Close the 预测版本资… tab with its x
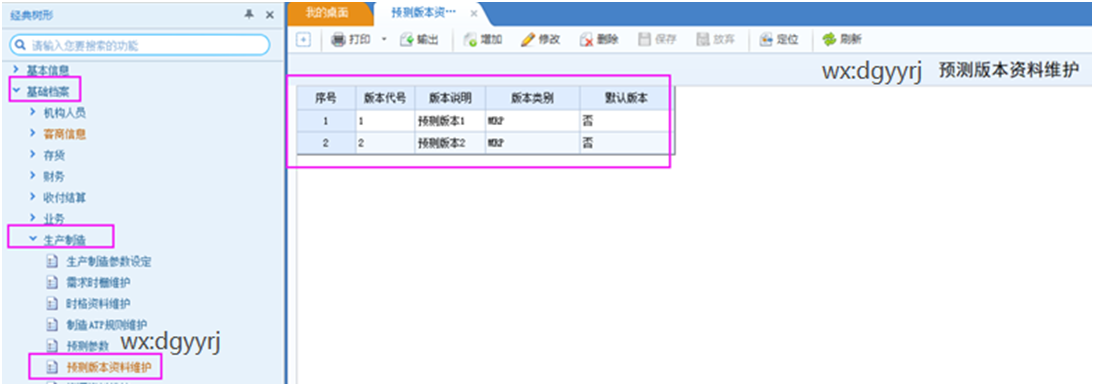The image size is (1094, 386). click(x=474, y=13)
